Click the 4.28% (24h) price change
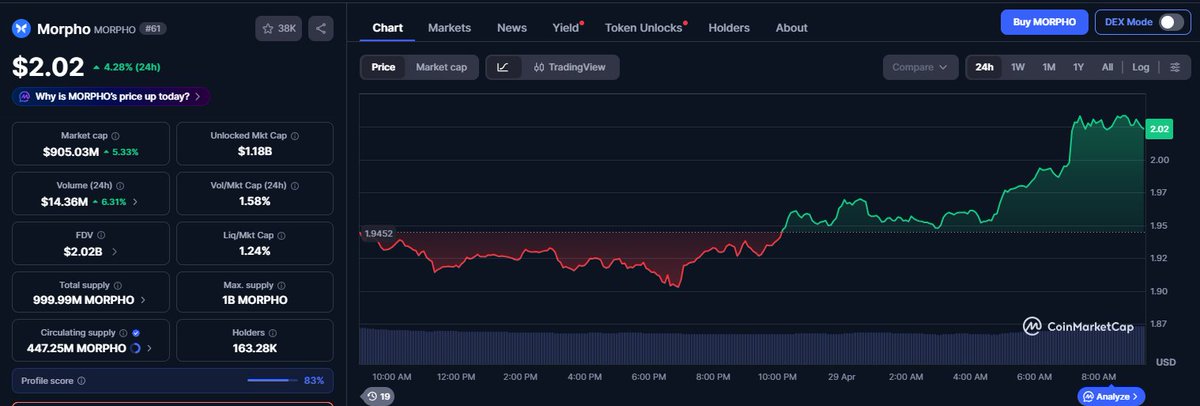Screen dimensions: 1200x406 [x=125, y=68]
